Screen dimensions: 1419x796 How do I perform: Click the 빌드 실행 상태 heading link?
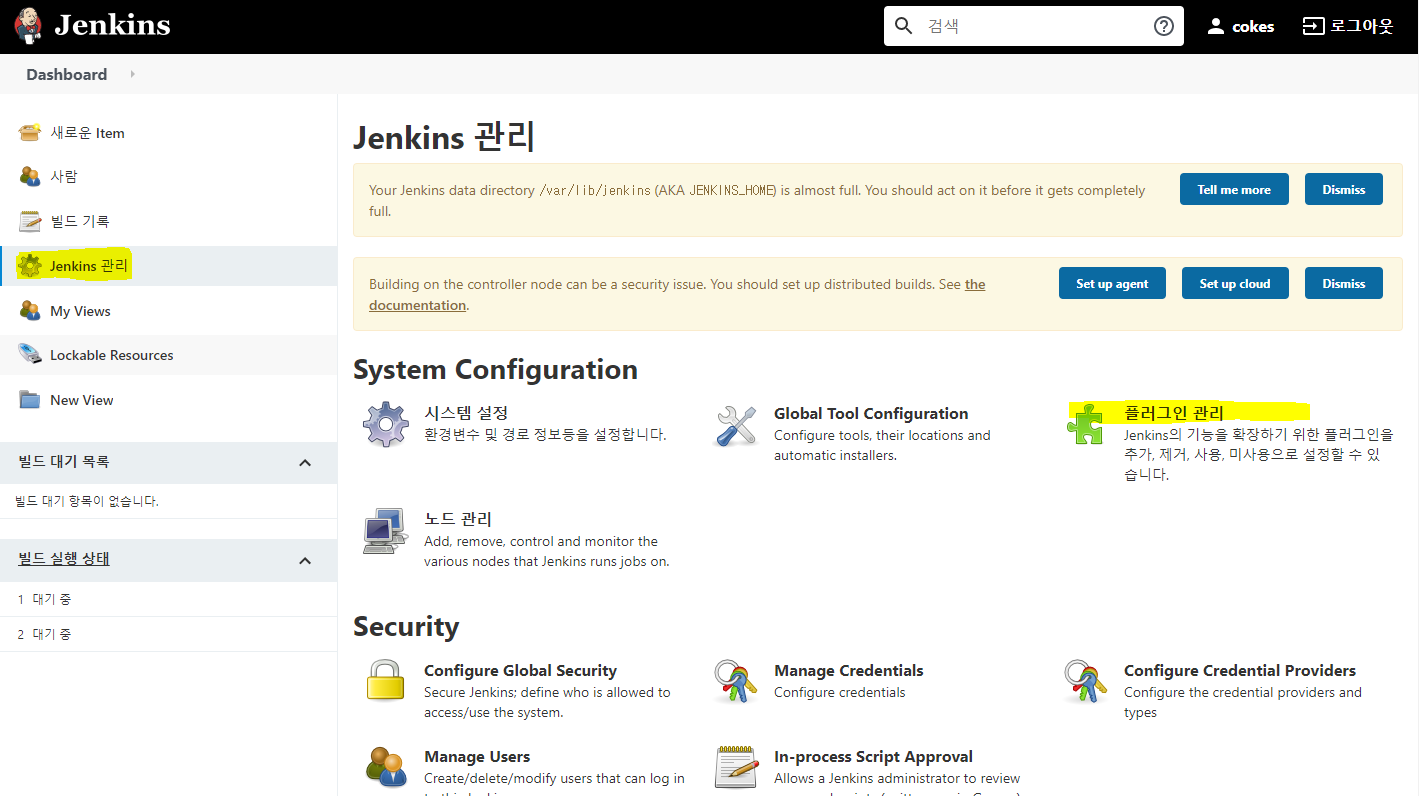(x=64, y=559)
